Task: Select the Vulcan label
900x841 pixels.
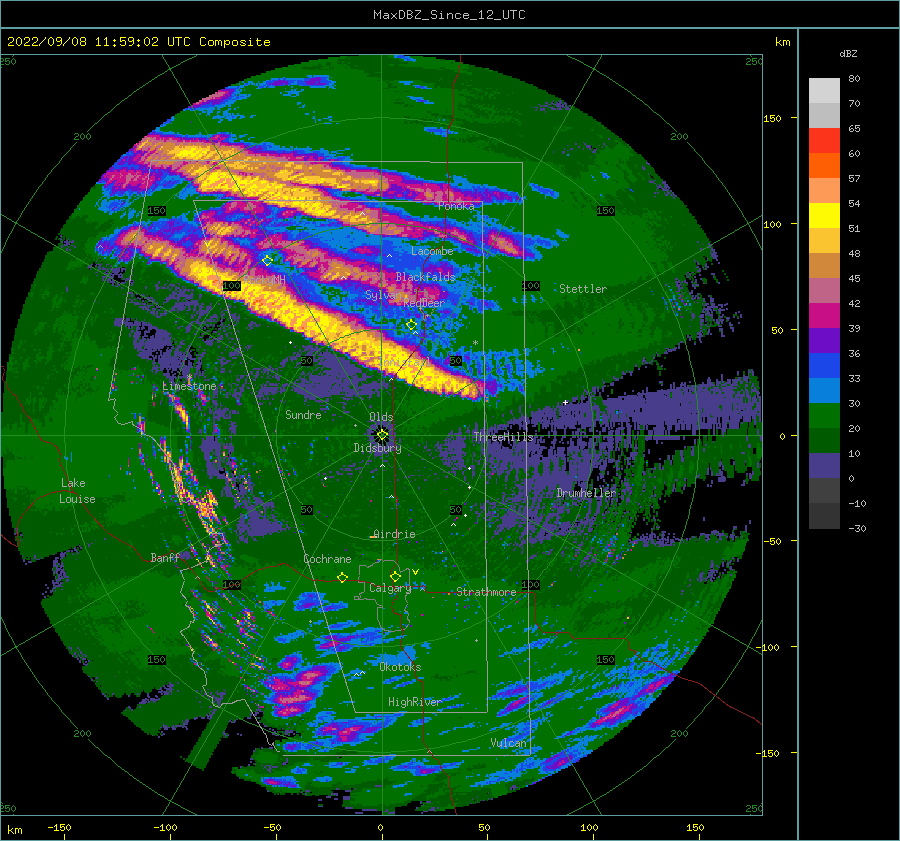Action: [x=509, y=743]
